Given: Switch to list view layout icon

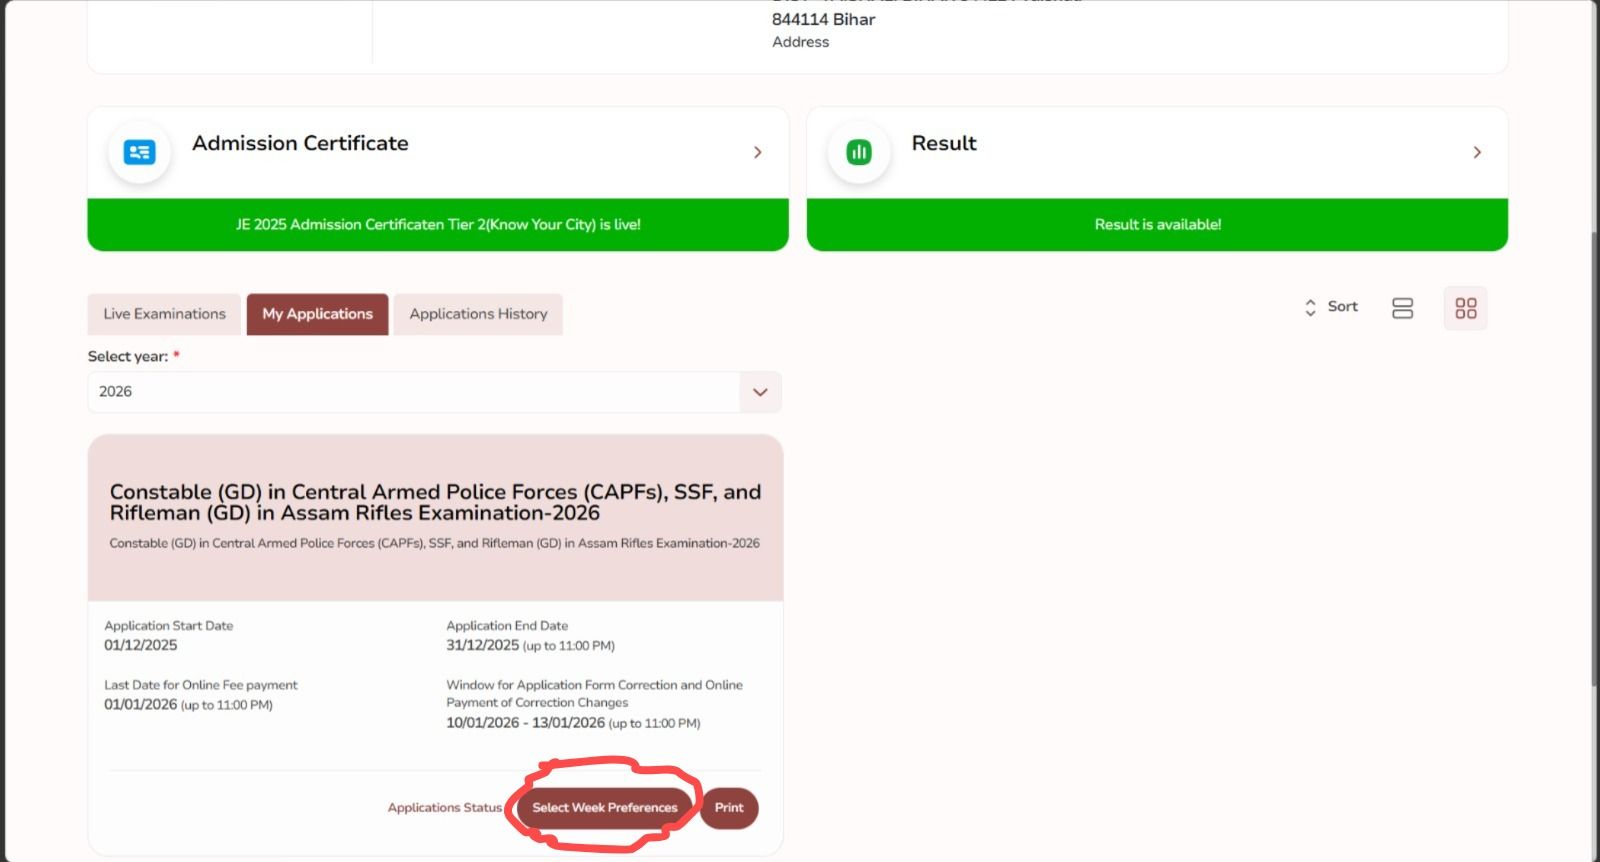Looking at the screenshot, I should tap(1402, 308).
